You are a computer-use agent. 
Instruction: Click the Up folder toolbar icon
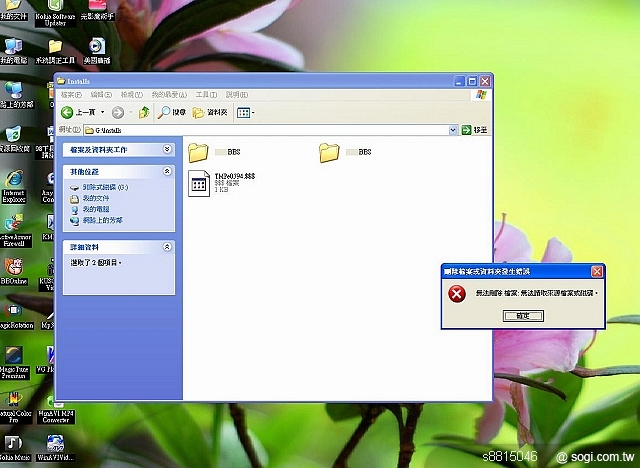[145, 112]
